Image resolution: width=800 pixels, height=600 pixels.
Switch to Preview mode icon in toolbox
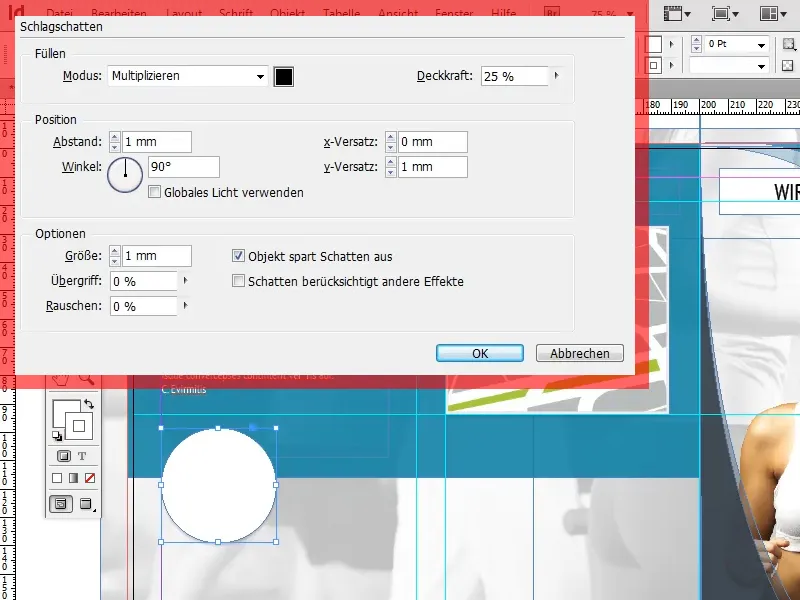coord(86,504)
